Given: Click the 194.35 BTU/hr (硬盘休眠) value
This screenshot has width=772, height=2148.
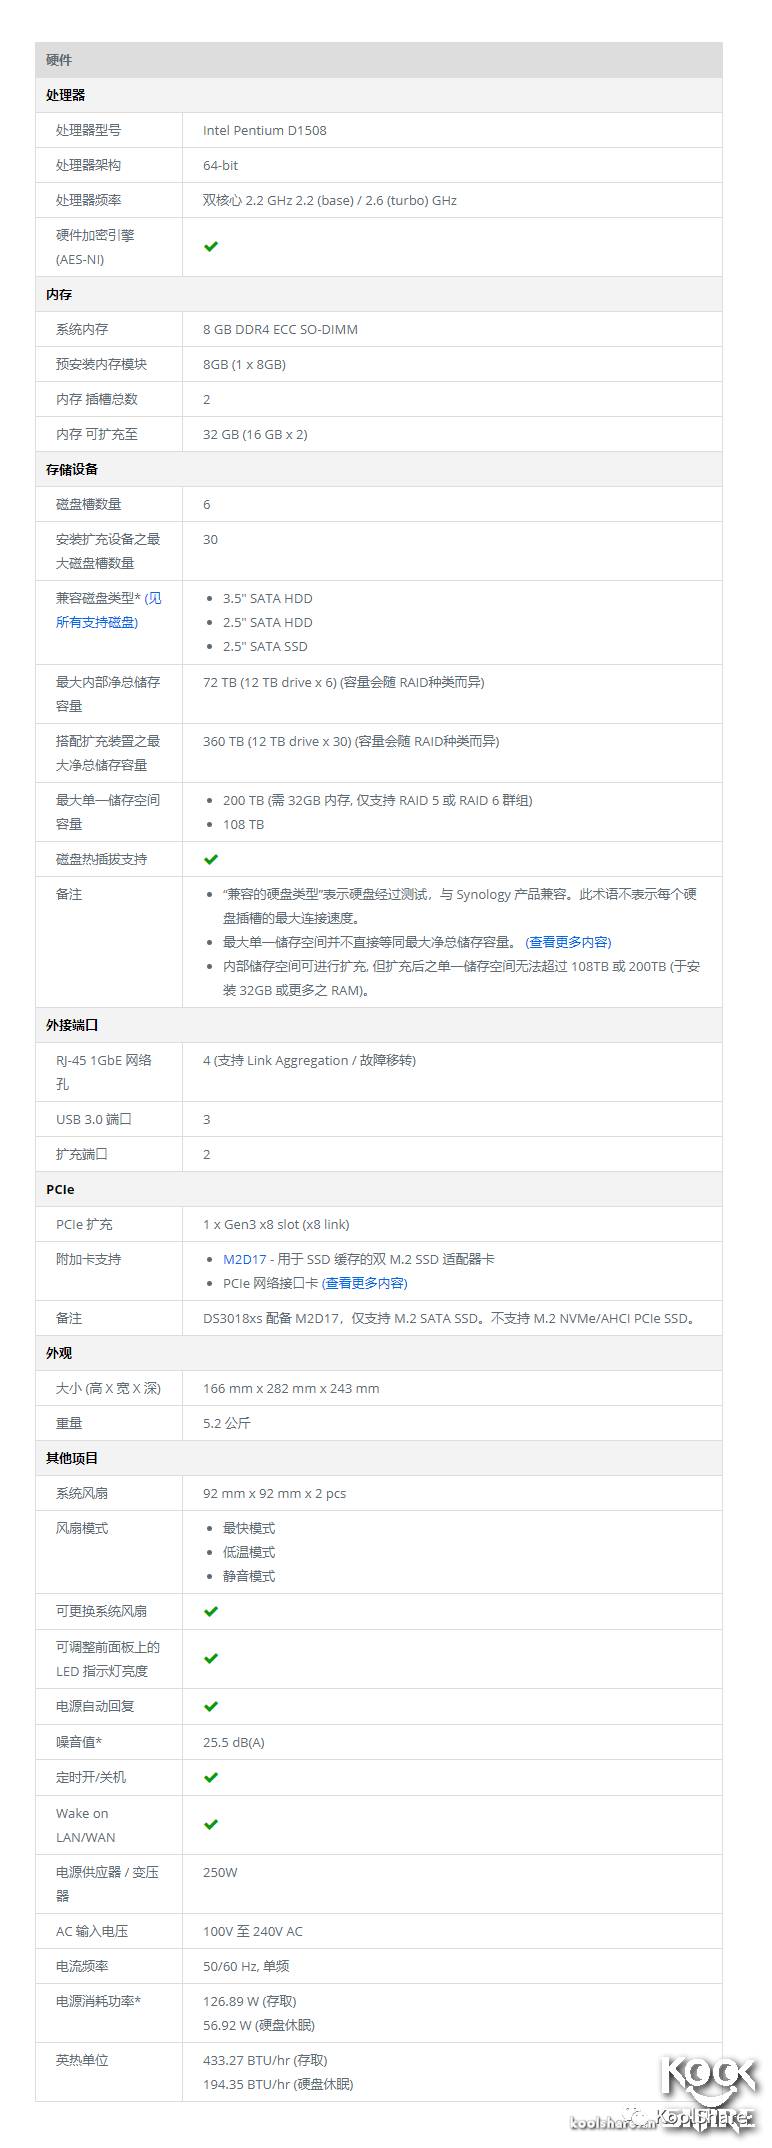Looking at the screenshot, I should (x=278, y=2084).
